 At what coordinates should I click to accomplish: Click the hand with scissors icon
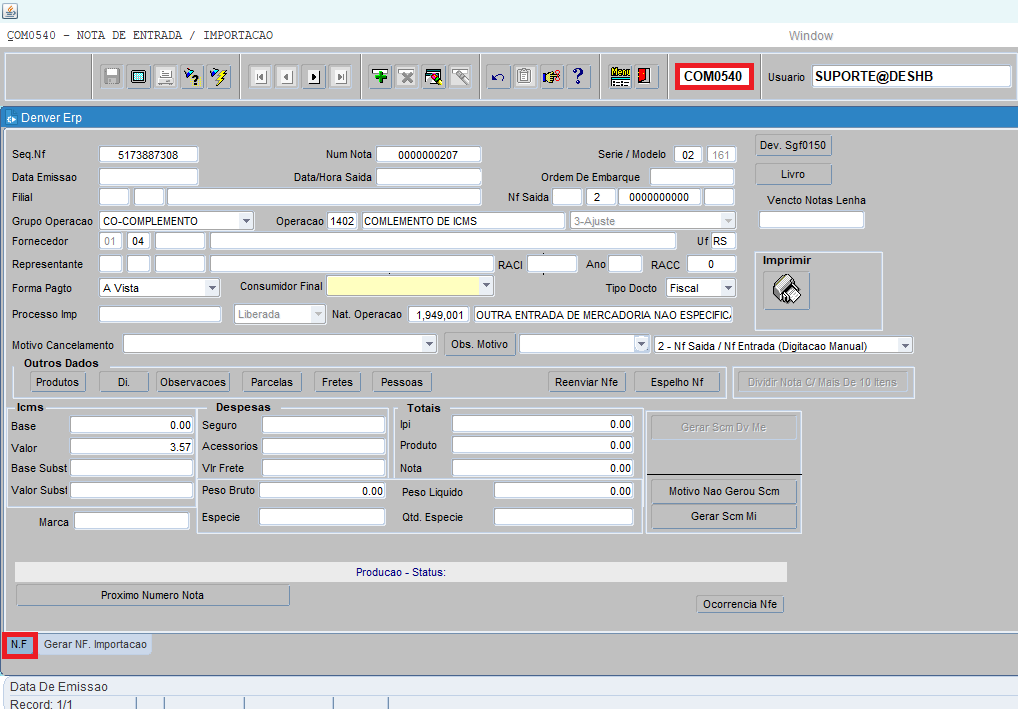pos(551,77)
